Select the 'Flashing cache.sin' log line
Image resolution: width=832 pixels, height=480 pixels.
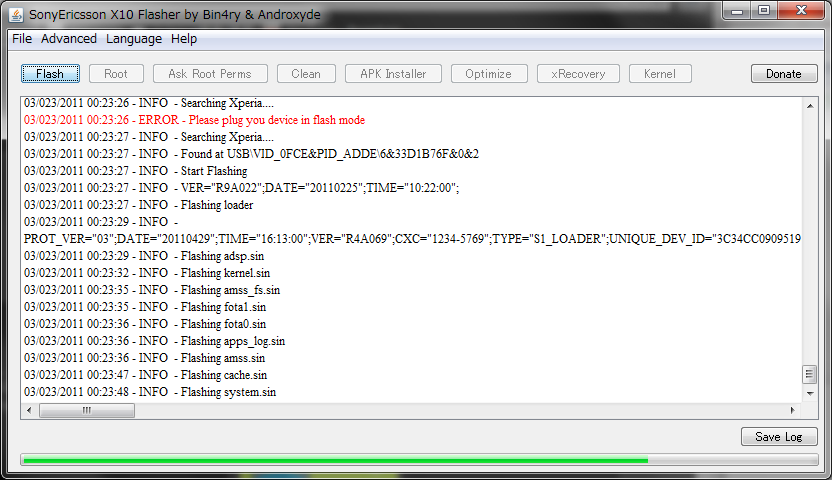coord(145,374)
